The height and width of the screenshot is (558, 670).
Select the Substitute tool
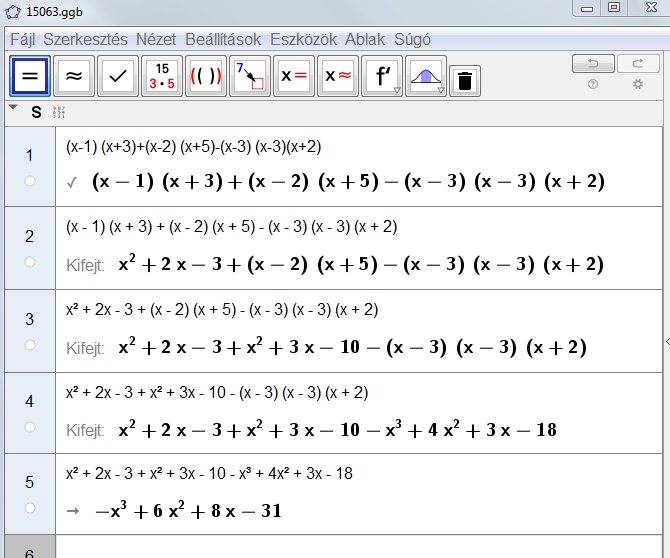pyautogui.click(x=250, y=76)
